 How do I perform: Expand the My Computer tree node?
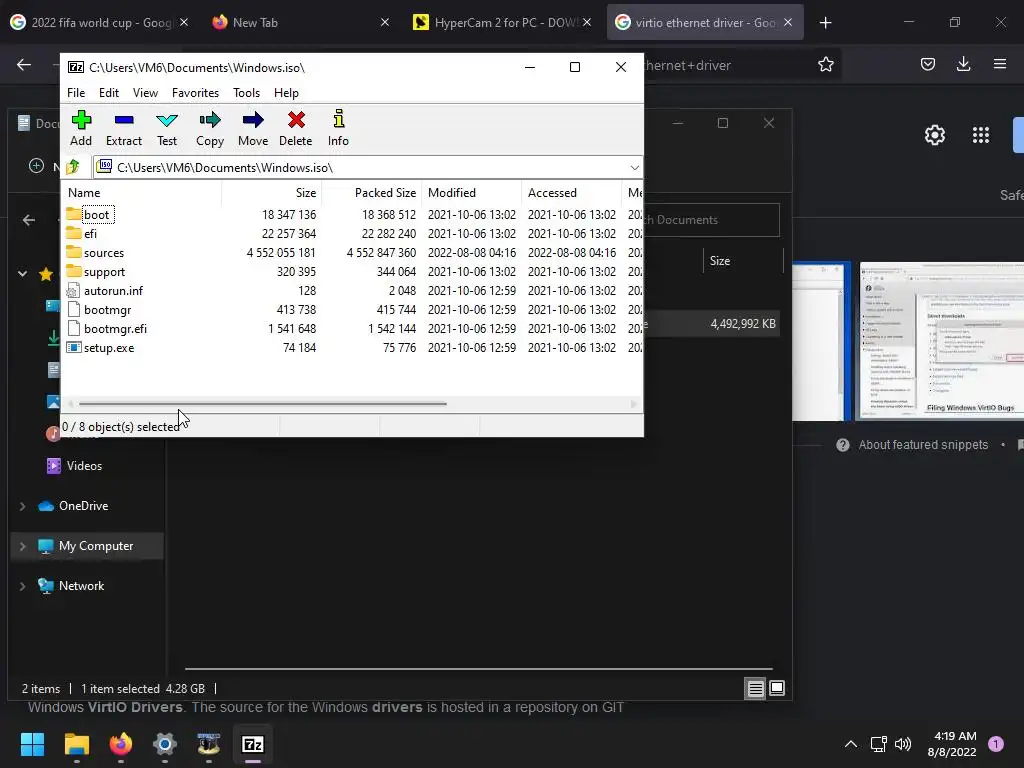22,546
